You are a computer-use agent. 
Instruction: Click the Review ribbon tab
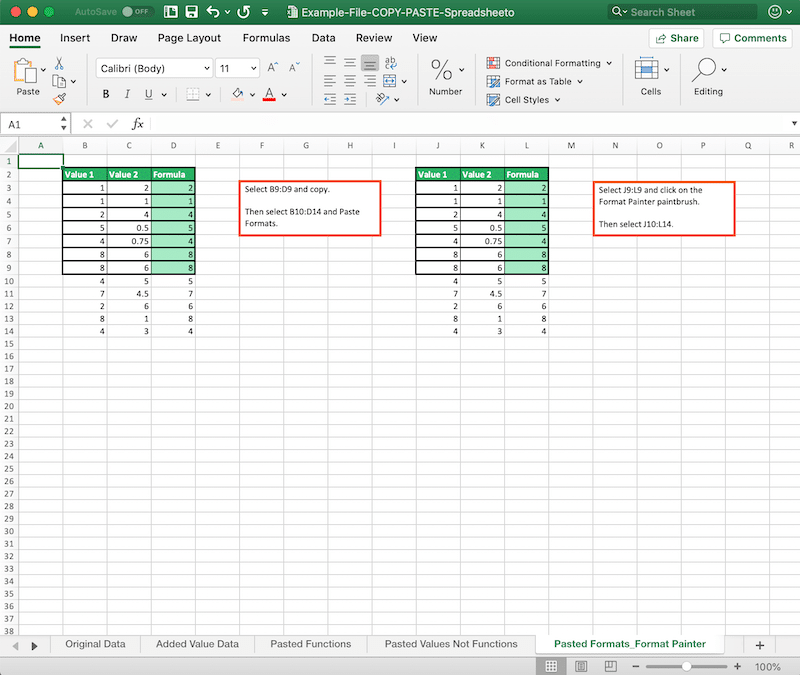[x=374, y=38]
